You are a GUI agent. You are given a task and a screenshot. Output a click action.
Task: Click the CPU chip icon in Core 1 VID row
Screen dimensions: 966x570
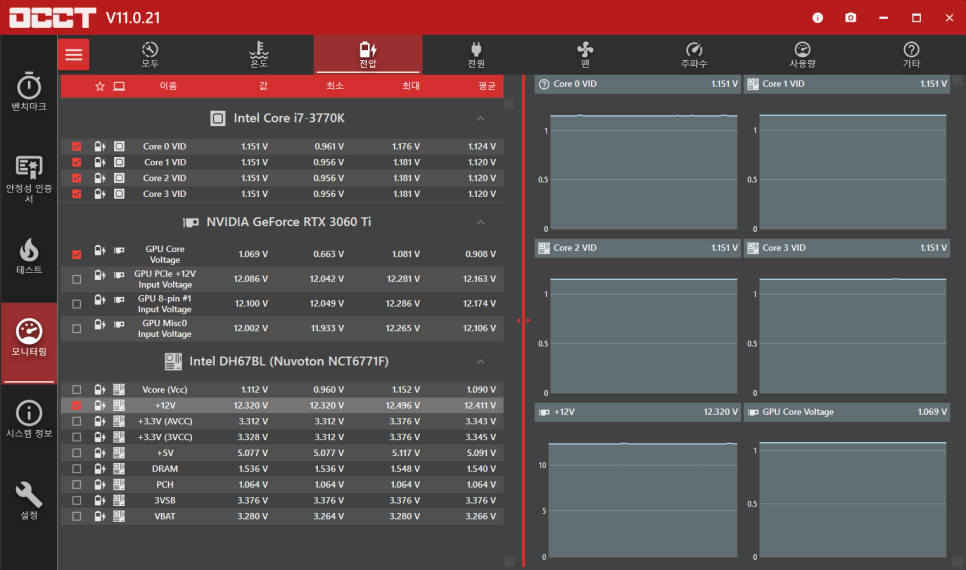click(x=119, y=162)
